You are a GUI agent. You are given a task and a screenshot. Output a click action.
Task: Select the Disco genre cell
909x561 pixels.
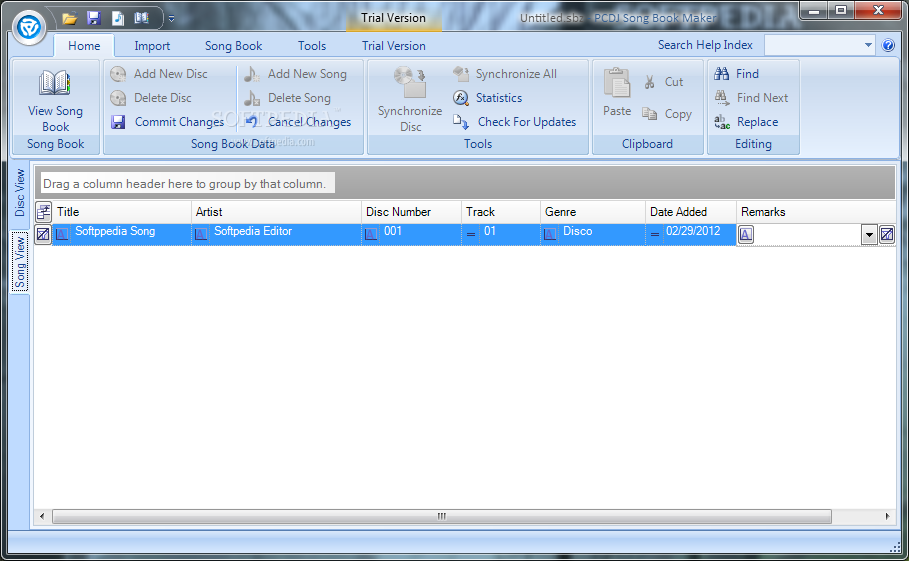tap(592, 234)
